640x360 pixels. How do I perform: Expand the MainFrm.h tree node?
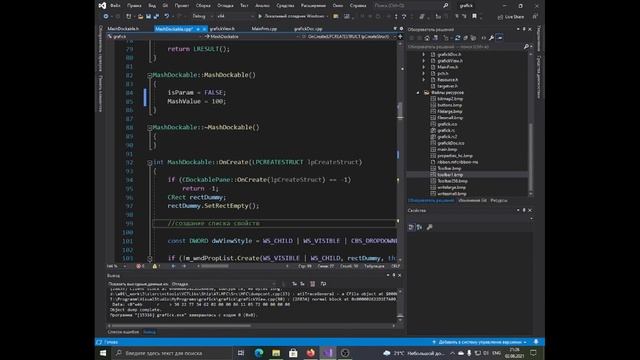tap(424, 67)
